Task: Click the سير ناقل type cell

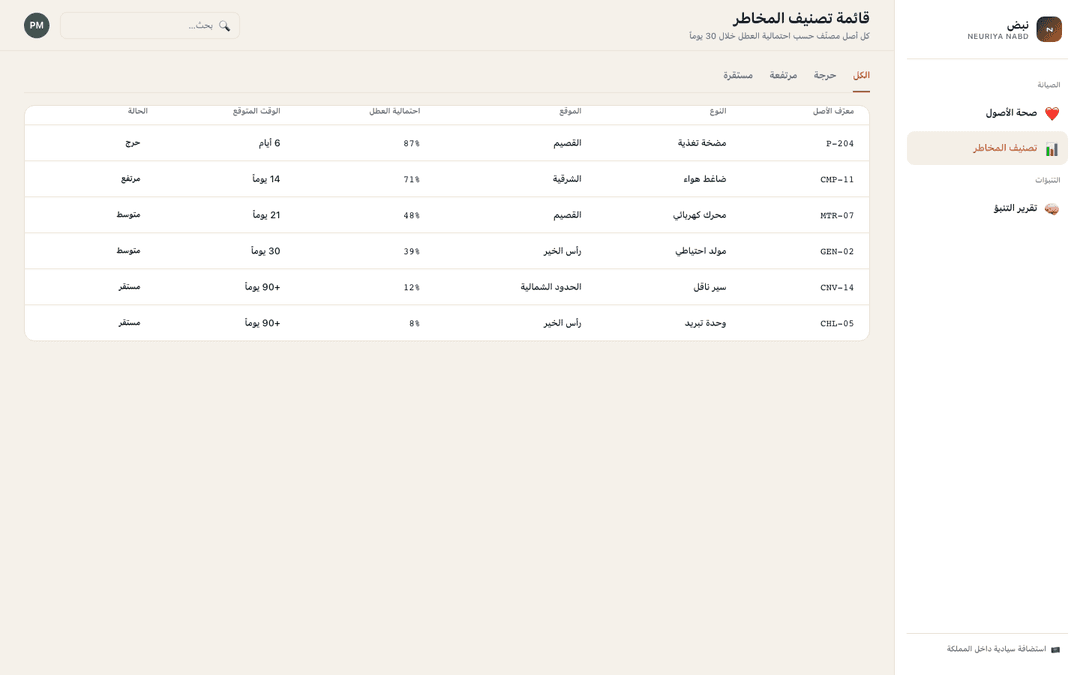Action: tap(709, 287)
